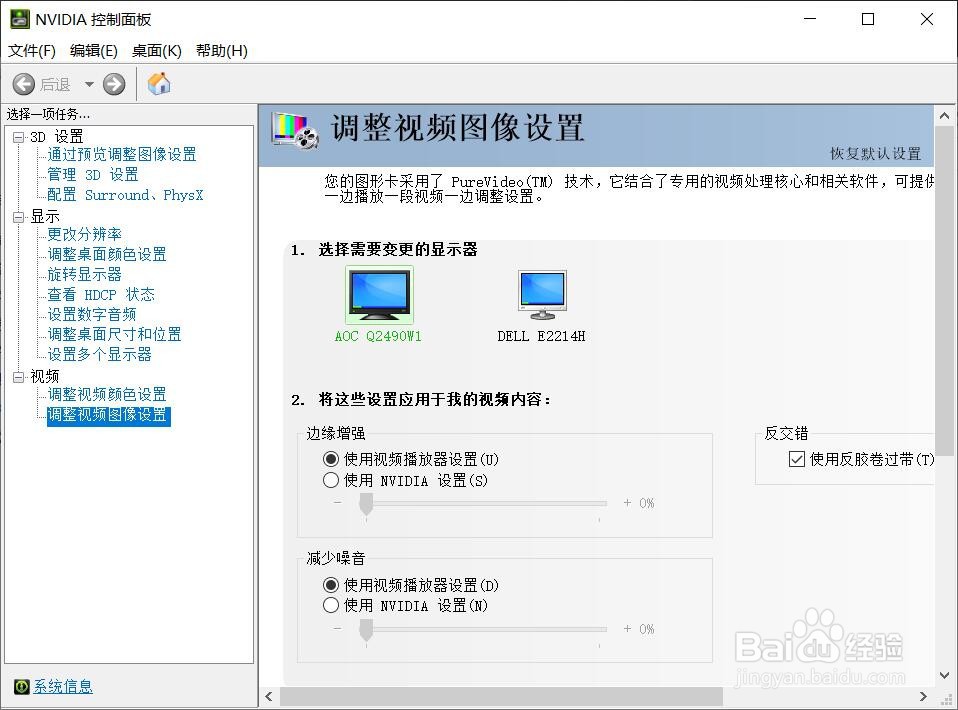This screenshot has height=710, width=958.
Task: Click the Home icon in the toolbar
Action: [159, 83]
